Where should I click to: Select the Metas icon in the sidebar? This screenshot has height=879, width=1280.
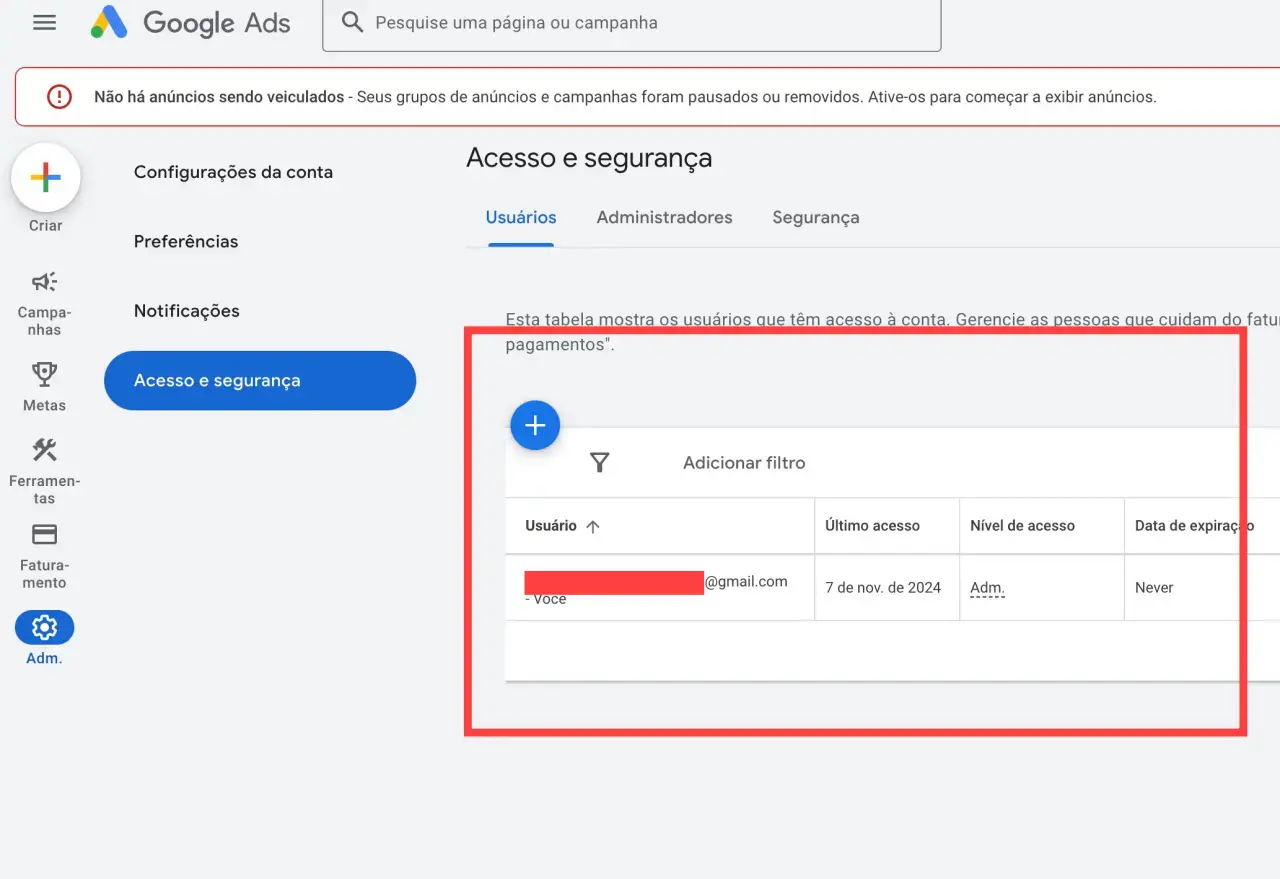point(44,371)
